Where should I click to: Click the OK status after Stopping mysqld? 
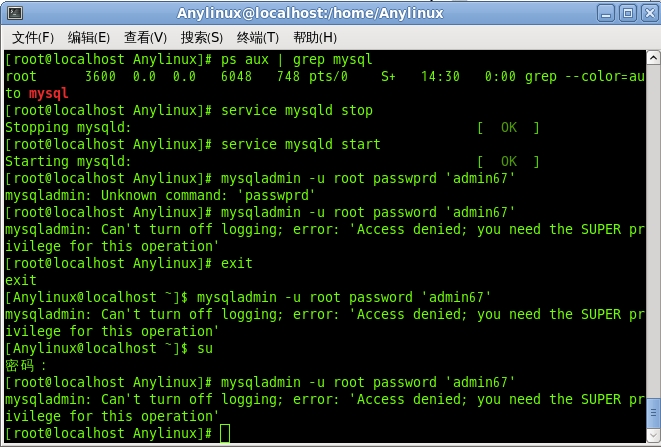point(509,127)
